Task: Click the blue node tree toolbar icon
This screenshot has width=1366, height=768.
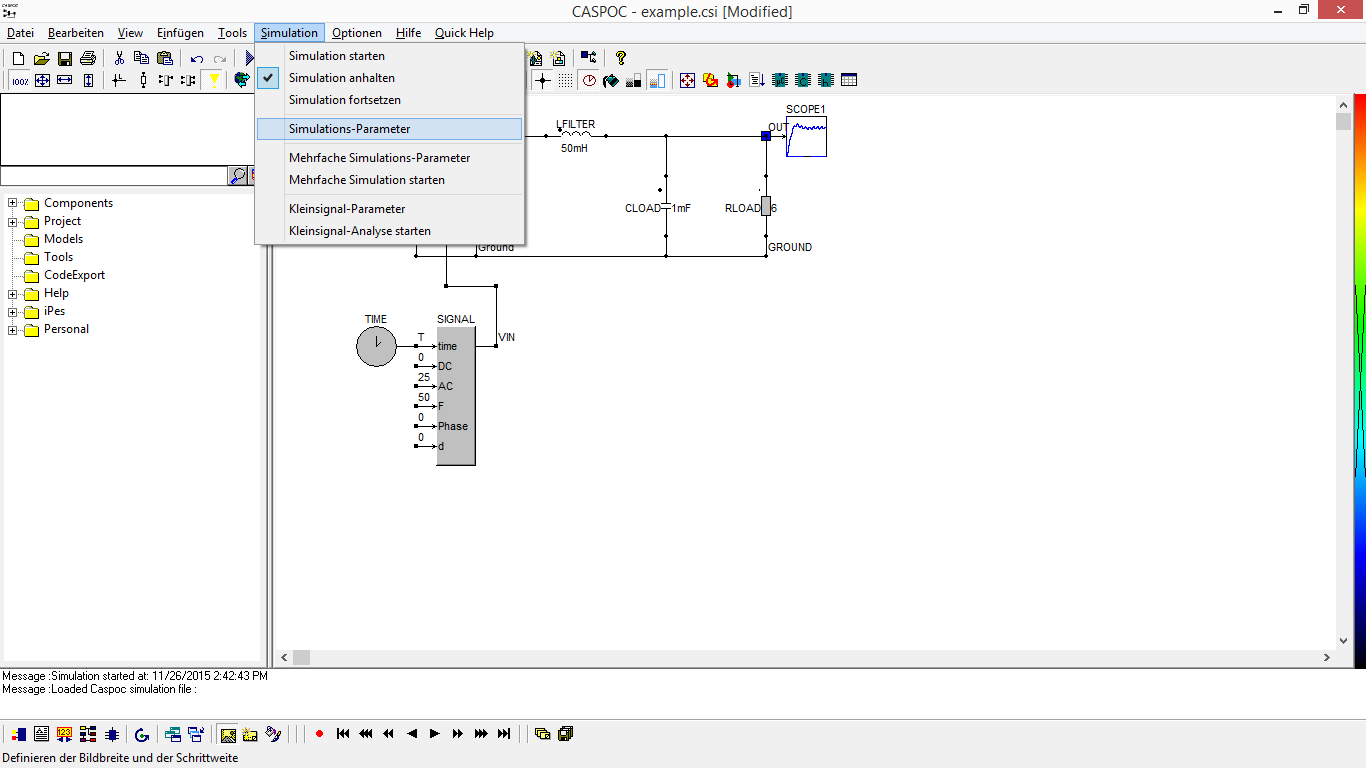Action: (x=589, y=58)
